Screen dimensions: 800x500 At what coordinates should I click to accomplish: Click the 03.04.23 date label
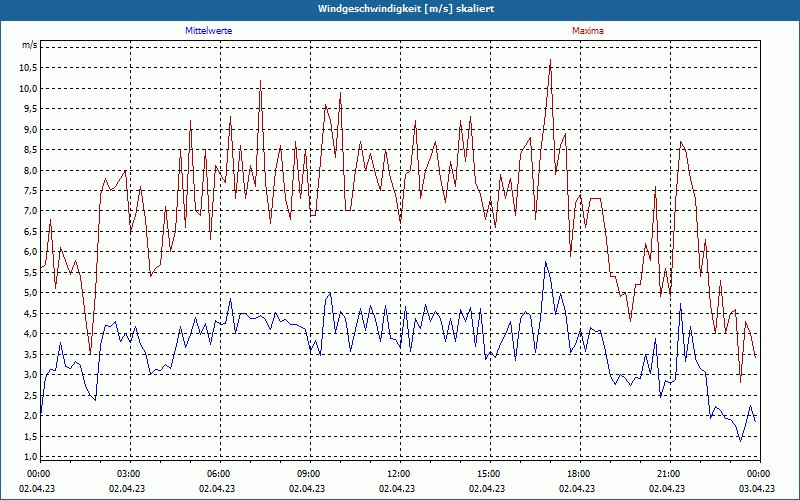[x=758, y=488]
